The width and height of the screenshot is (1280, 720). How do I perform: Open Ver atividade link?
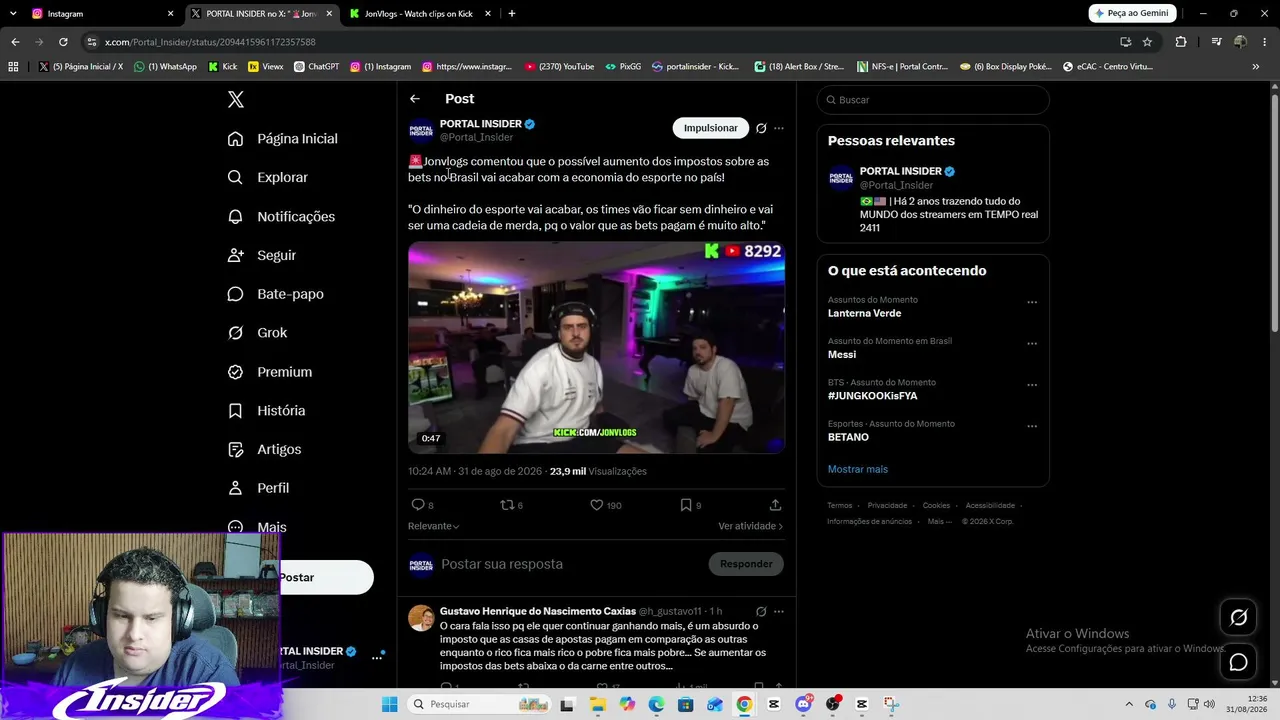(x=750, y=526)
